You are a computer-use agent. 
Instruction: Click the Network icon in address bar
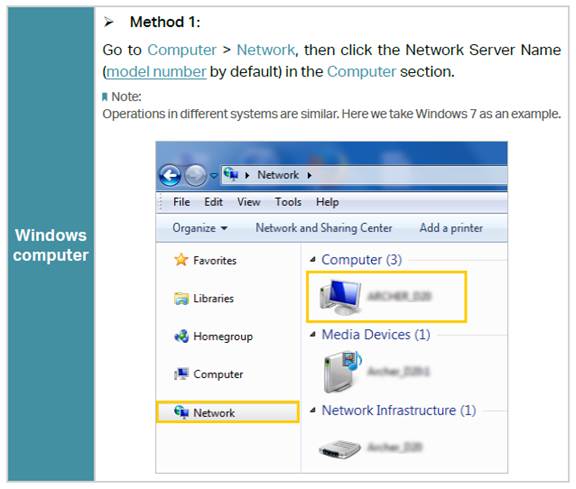point(231,174)
